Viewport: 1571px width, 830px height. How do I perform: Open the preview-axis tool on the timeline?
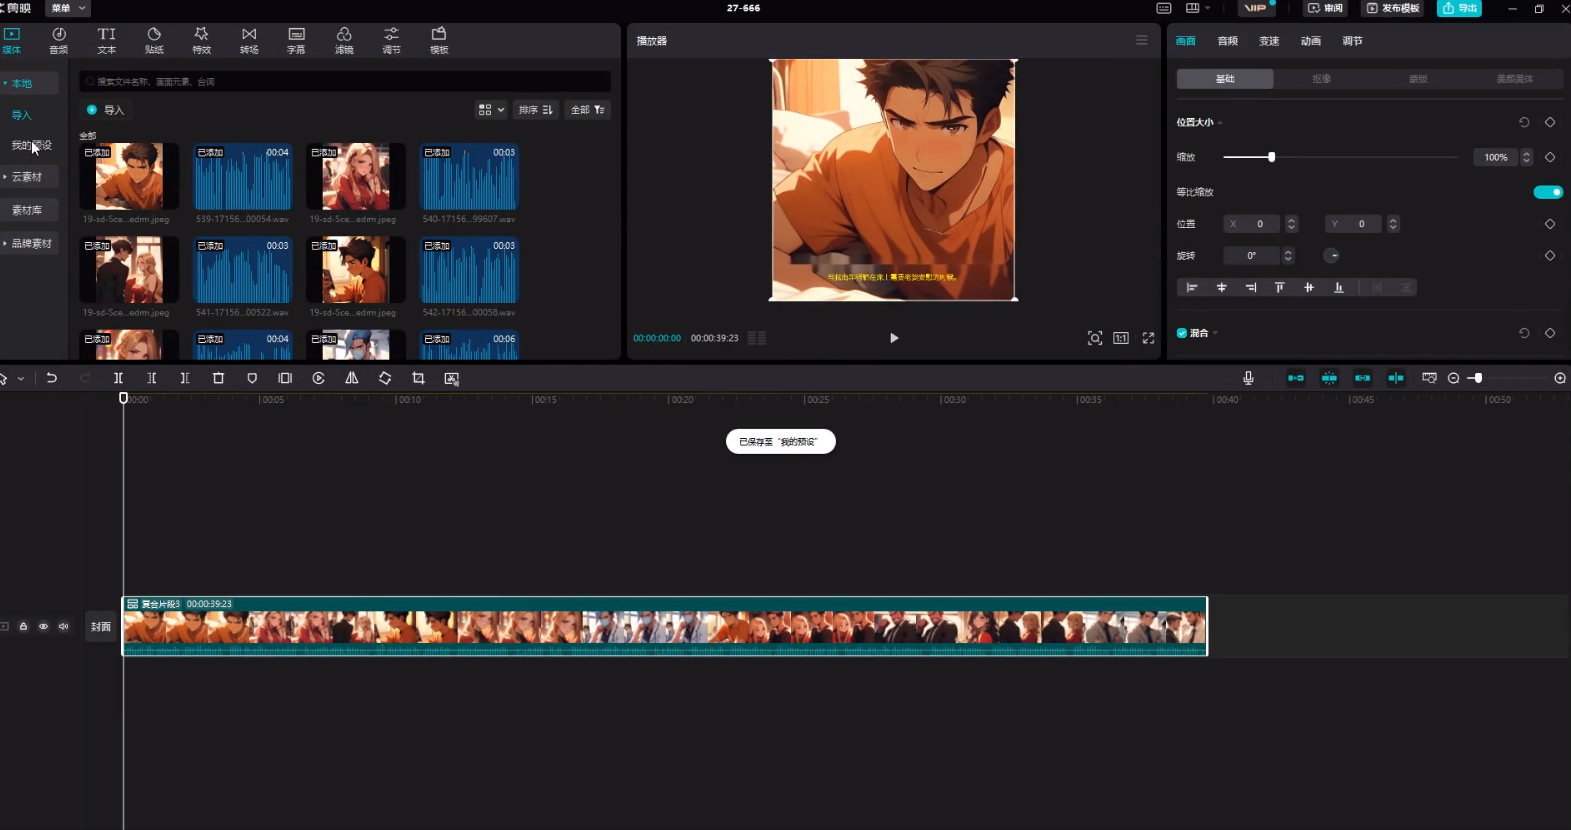1429,378
